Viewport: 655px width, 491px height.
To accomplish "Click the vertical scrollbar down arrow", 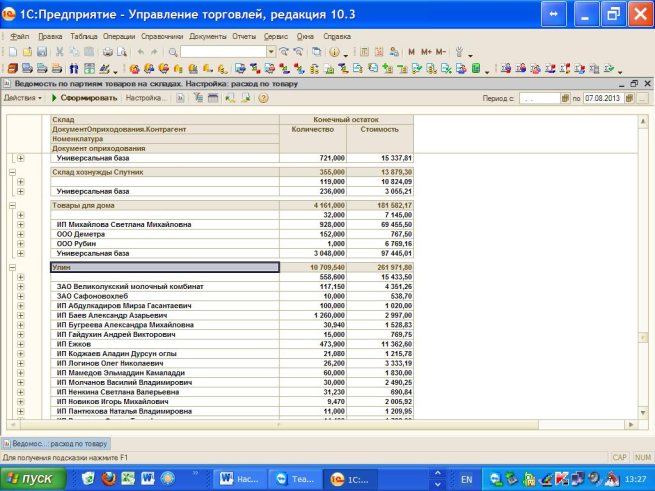I will pos(643,413).
